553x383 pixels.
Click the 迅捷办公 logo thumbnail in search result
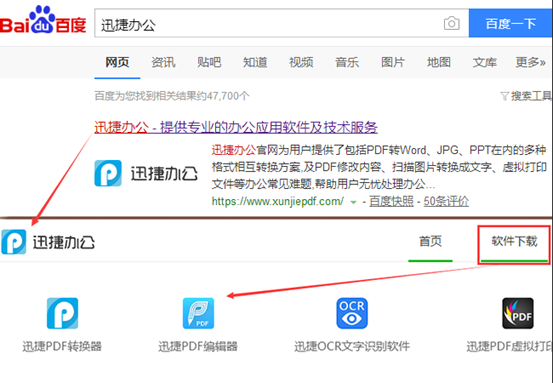coord(146,173)
